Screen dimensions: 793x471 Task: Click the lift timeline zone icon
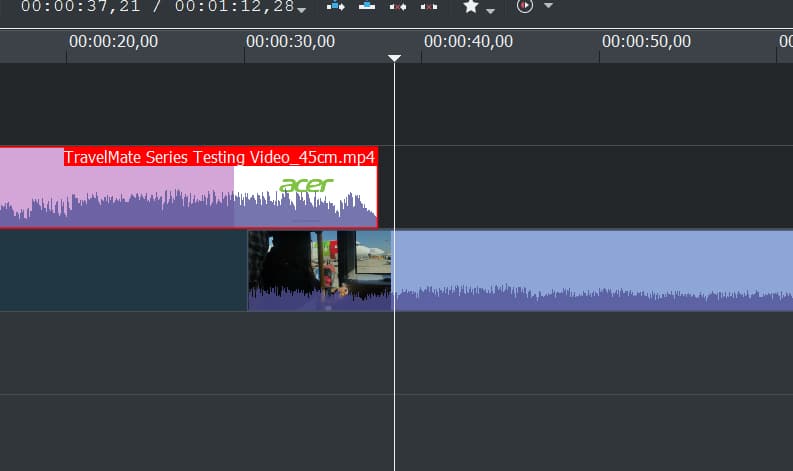pos(429,7)
